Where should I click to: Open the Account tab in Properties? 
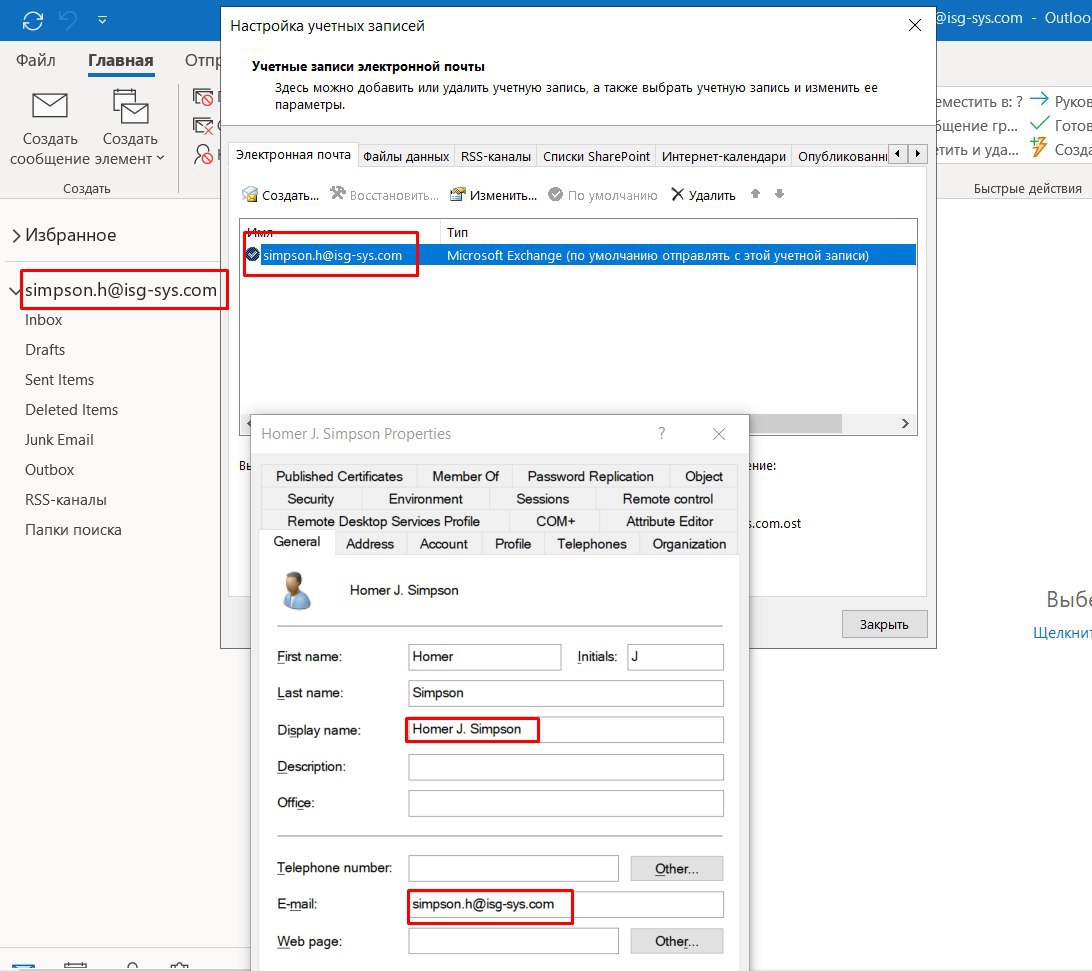(x=444, y=544)
